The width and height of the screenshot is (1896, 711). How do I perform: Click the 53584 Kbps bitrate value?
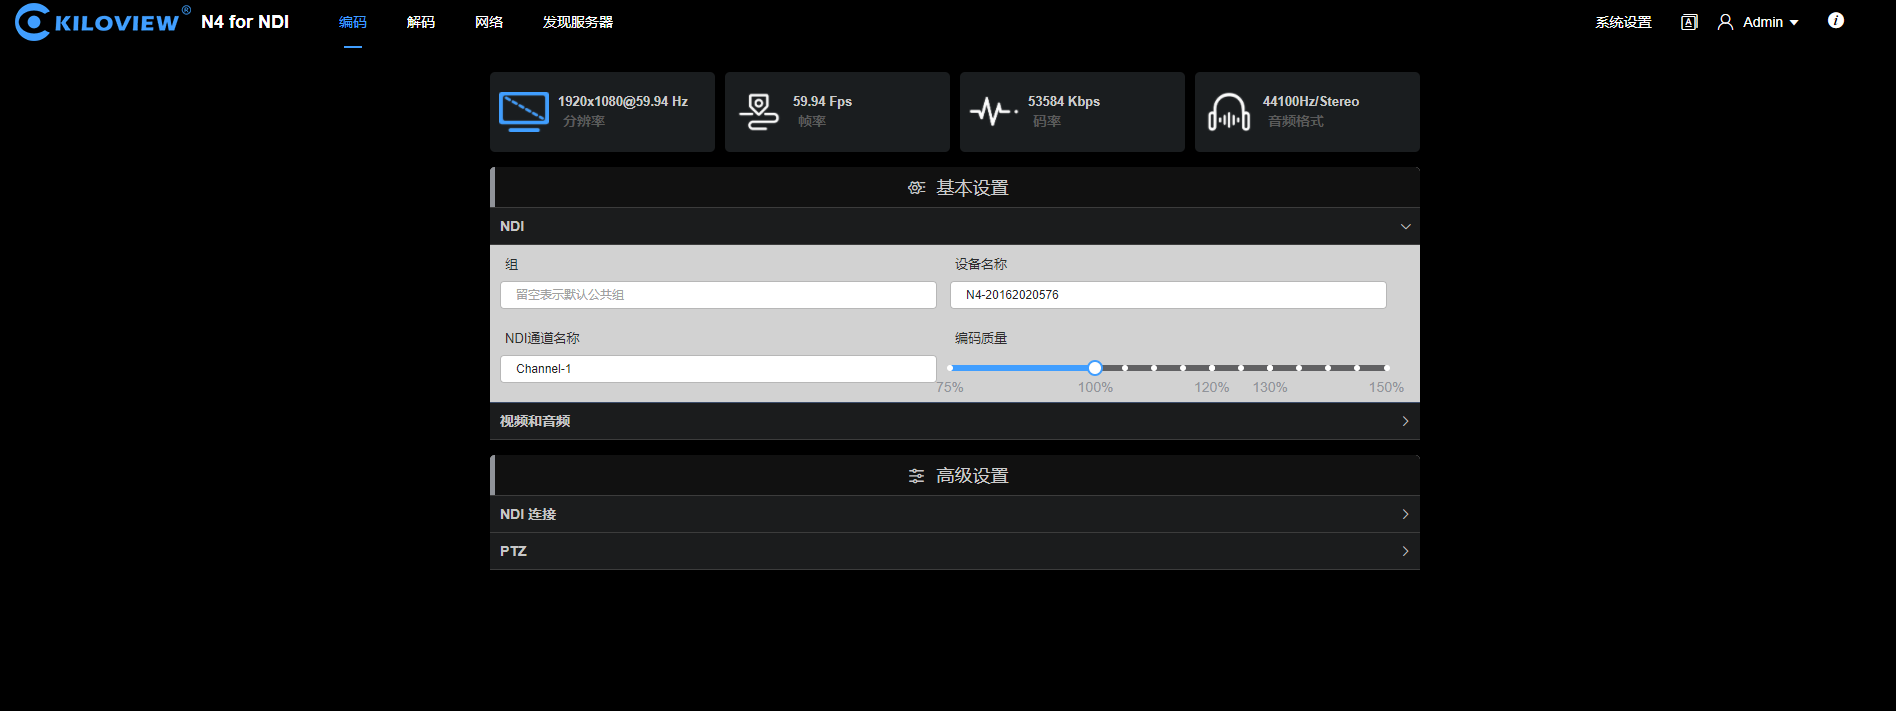point(1064,101)
